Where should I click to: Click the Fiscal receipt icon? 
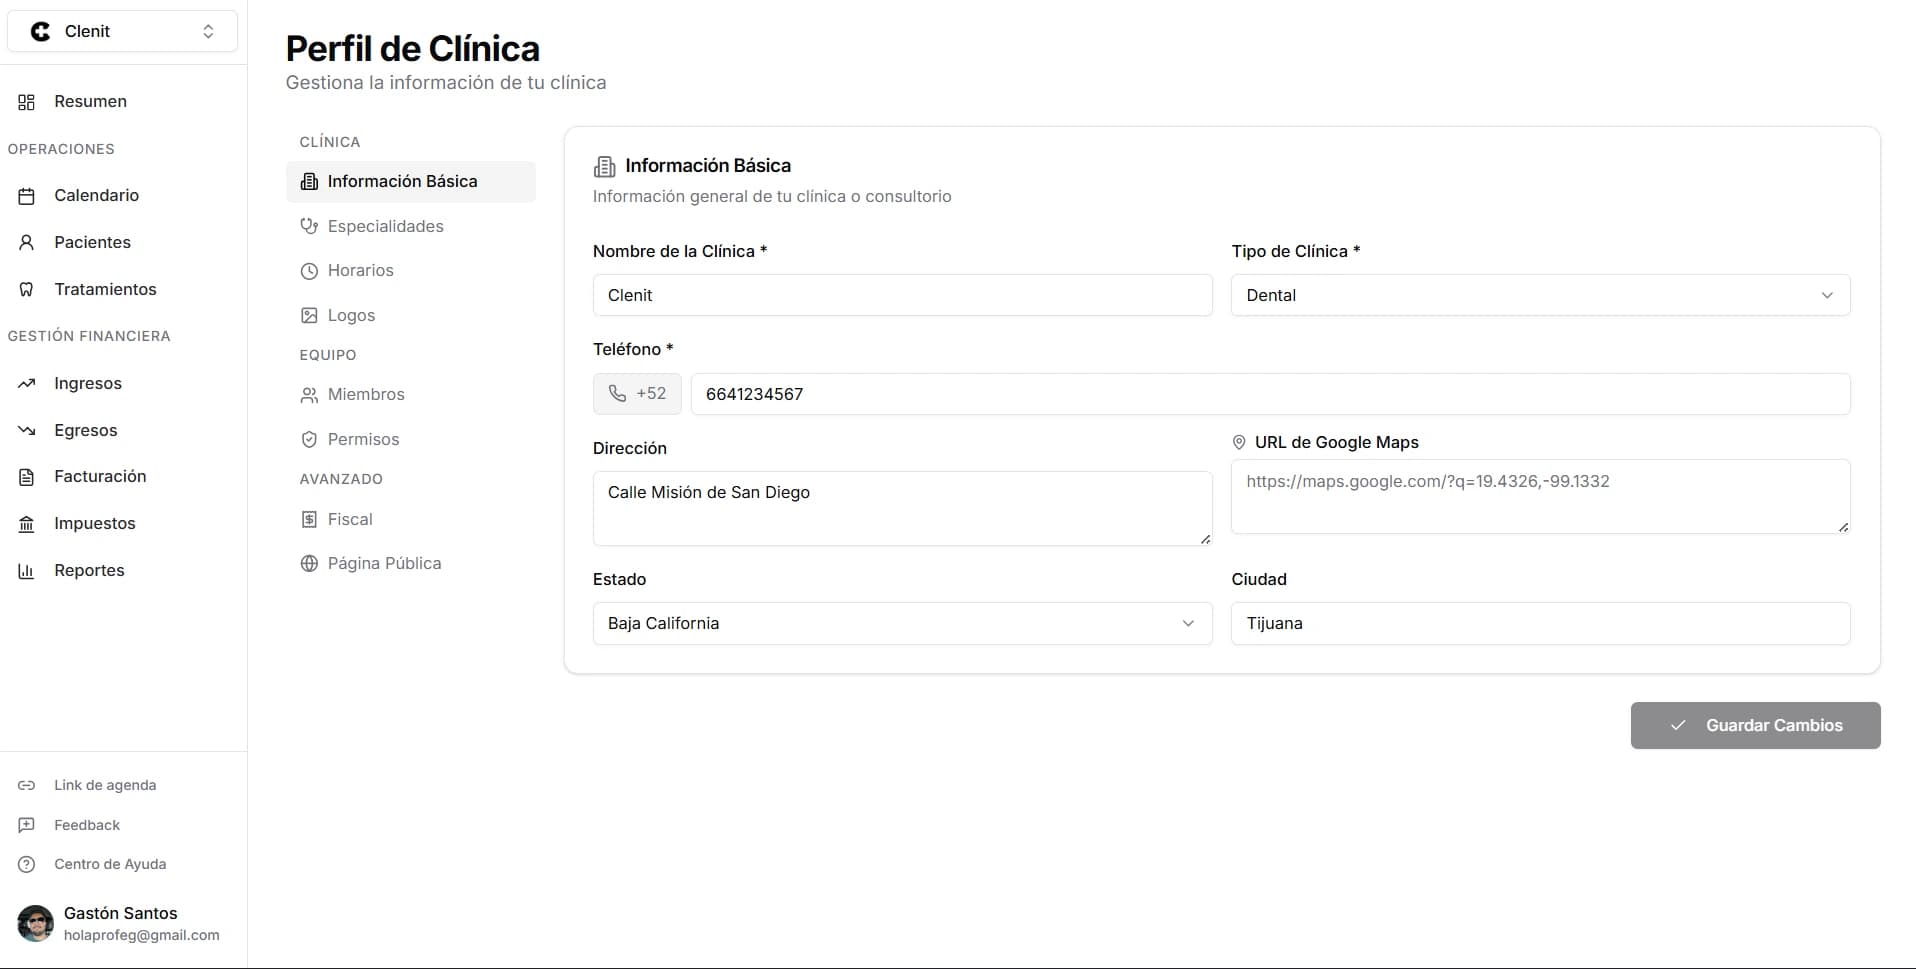pos(309,520)
